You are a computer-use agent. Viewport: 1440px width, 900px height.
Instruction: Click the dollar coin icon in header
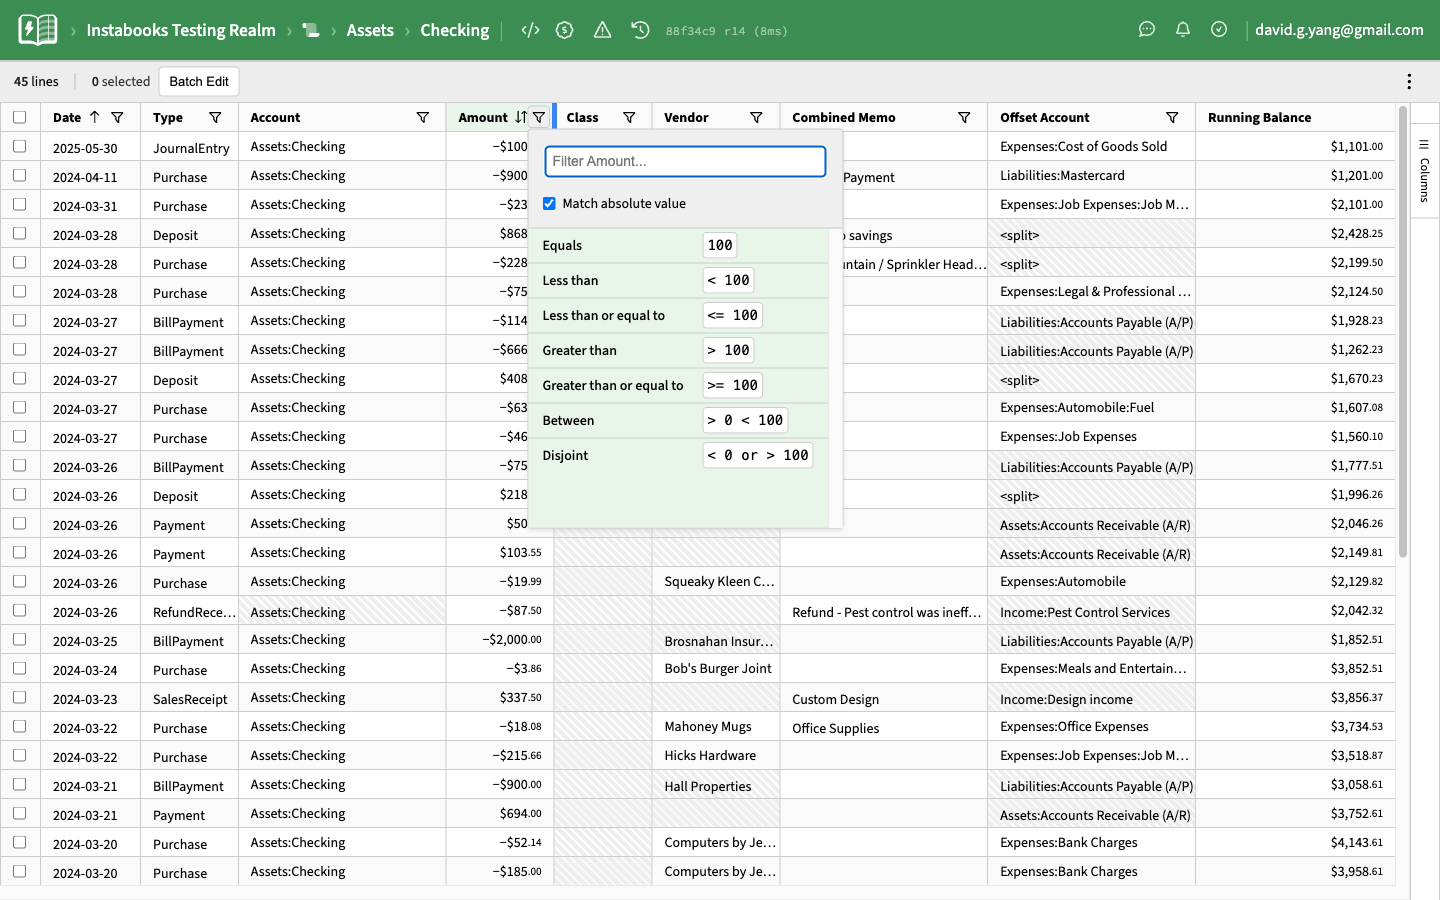(565, 30)
